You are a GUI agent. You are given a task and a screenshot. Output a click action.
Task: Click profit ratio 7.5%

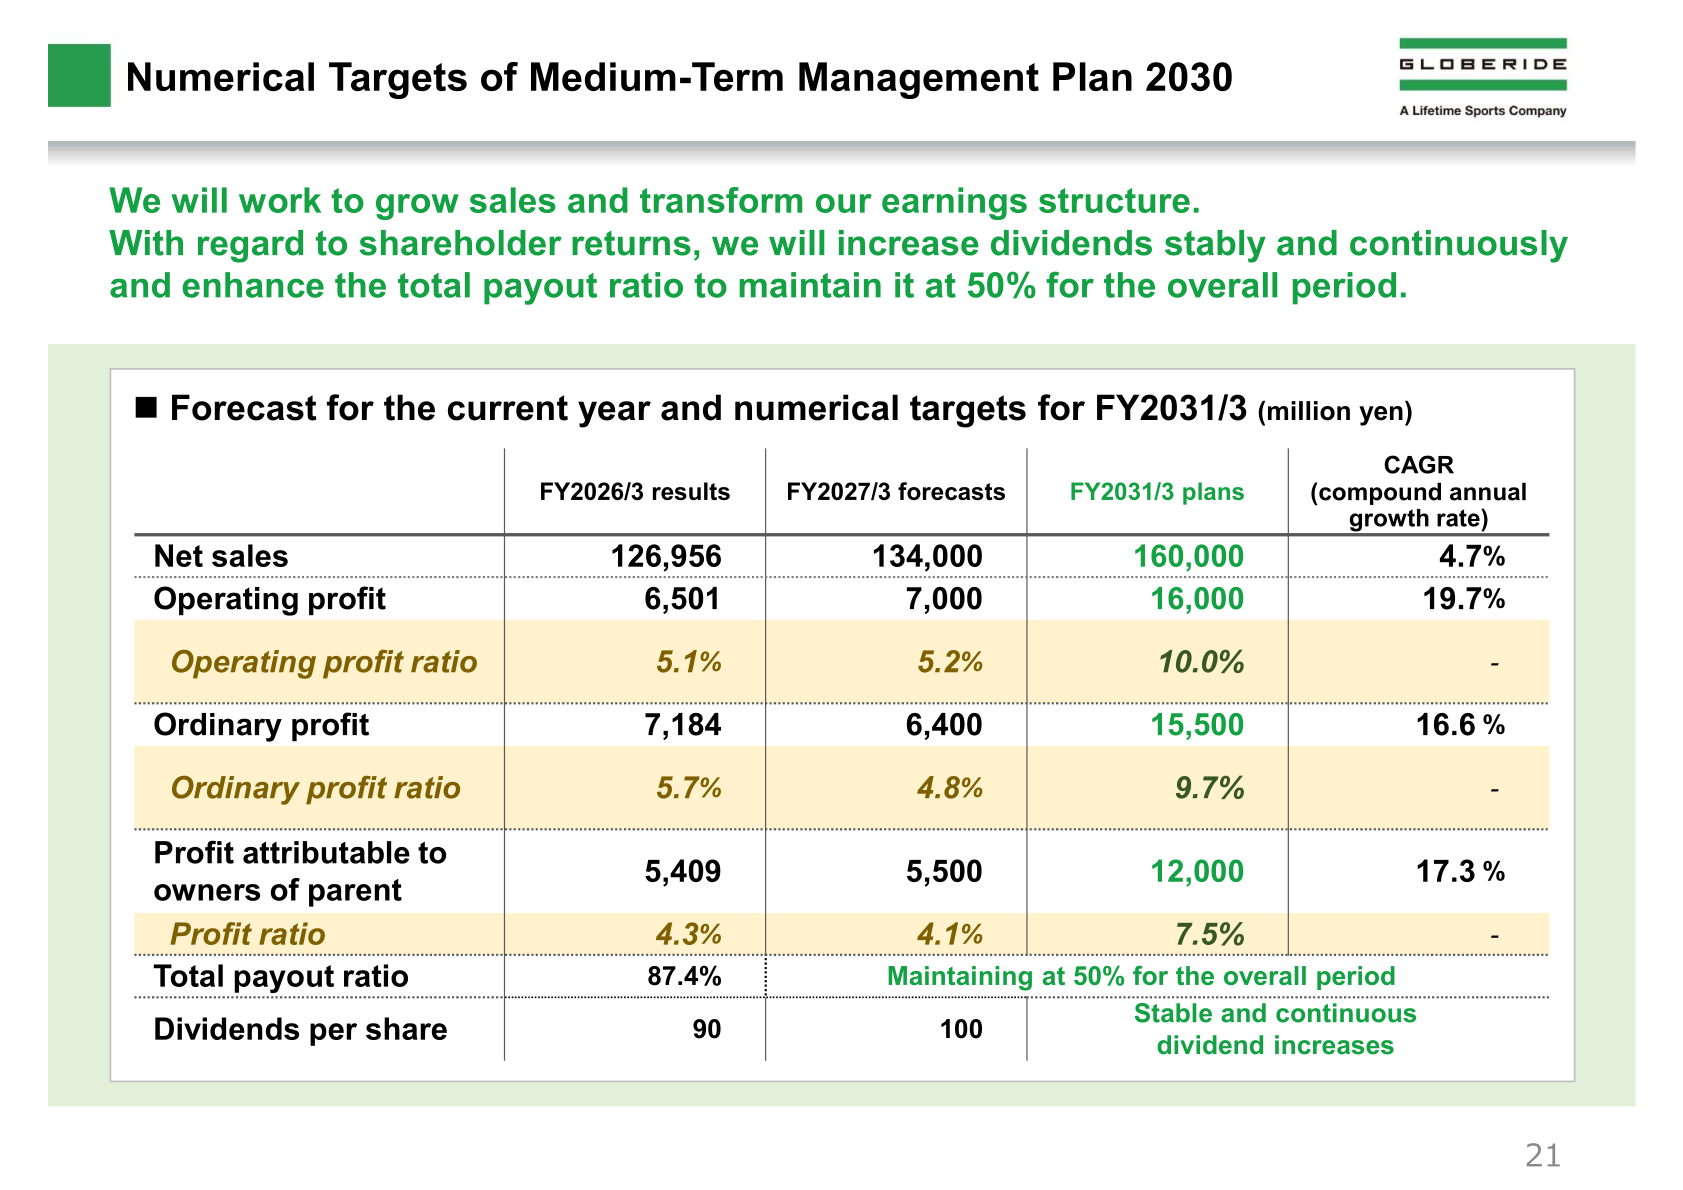coord(1209,934)
